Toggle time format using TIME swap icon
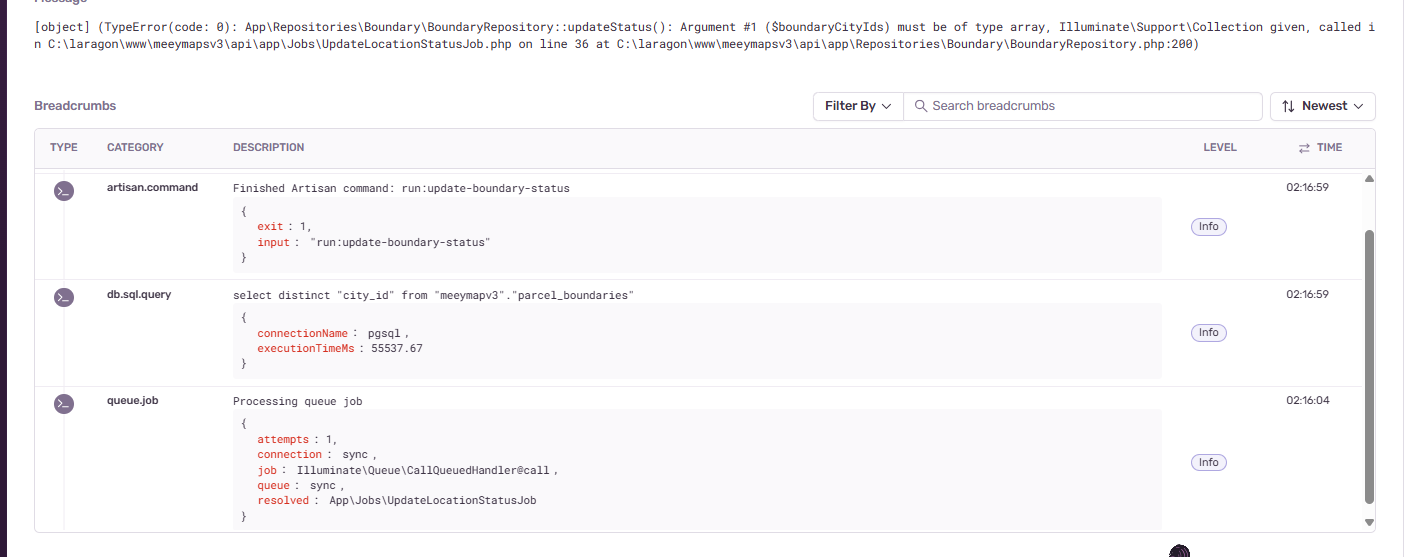 [1304, 148]
